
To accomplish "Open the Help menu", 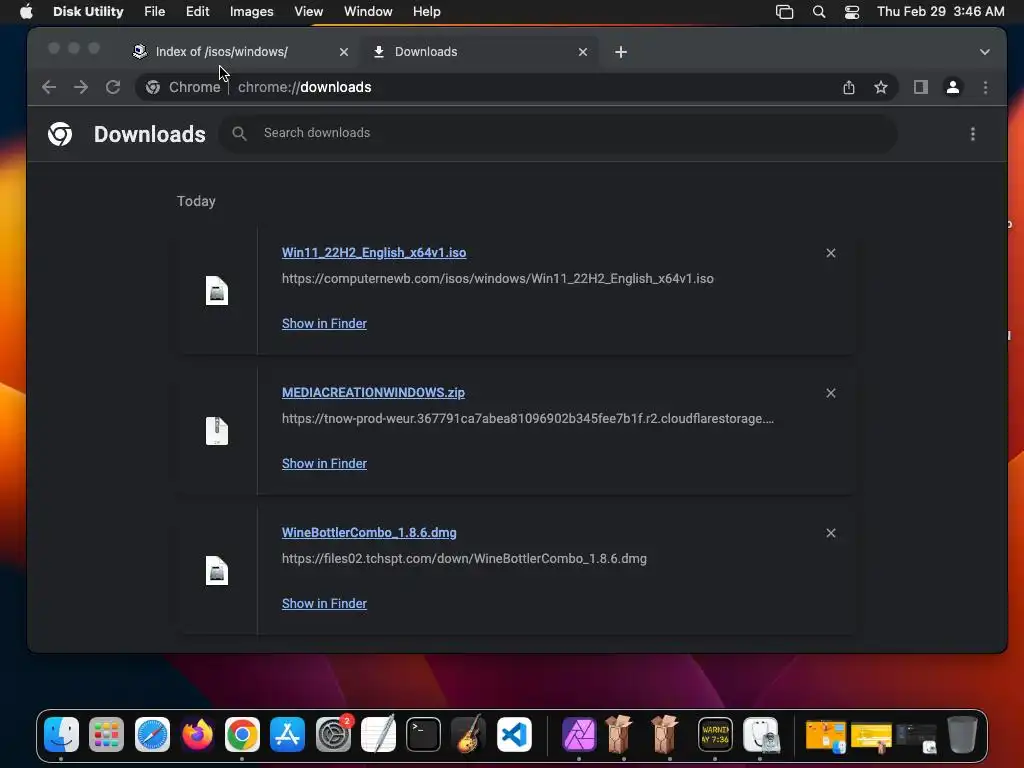I will pyautogui.click(x=426, y=12).
